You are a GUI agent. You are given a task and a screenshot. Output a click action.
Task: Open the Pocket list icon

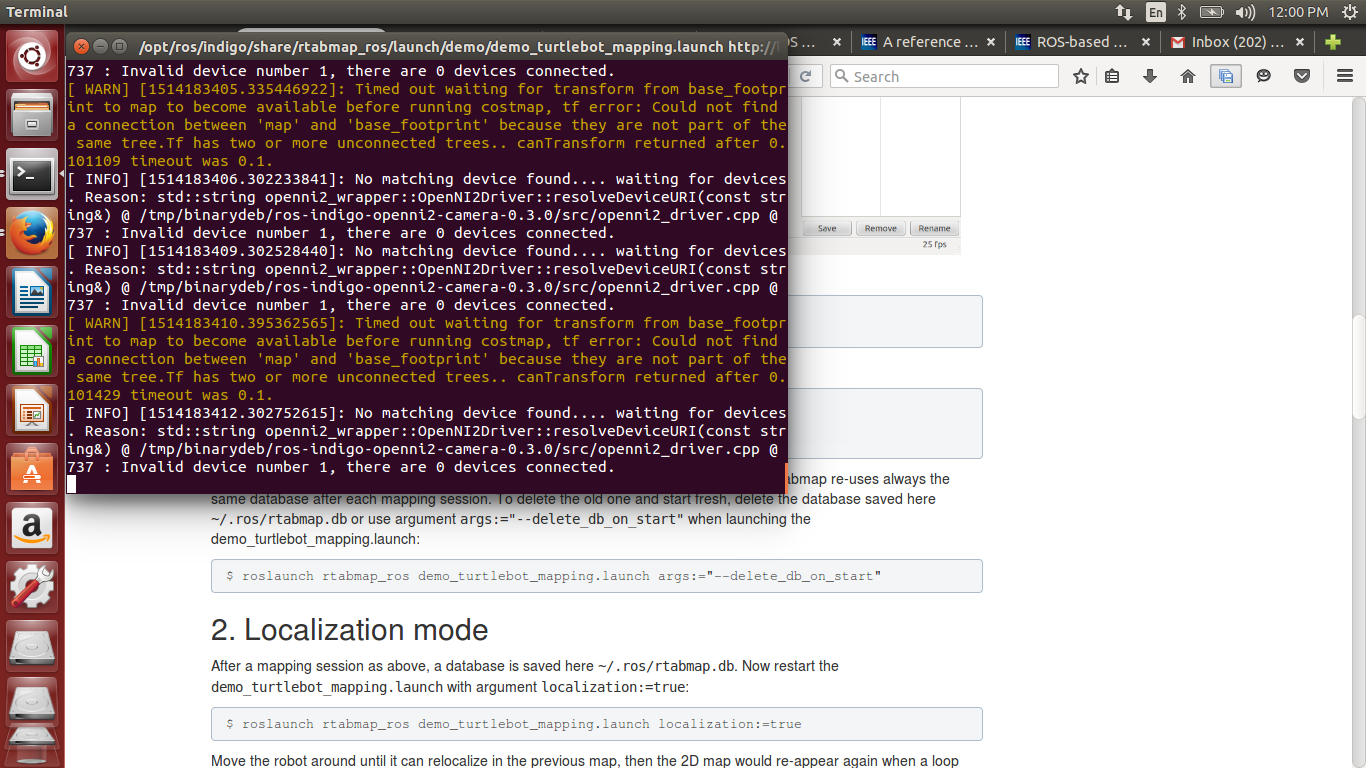pos(1302,77)
